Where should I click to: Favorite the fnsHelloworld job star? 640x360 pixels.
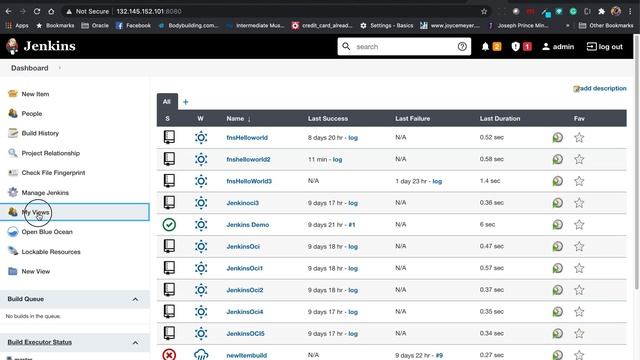tap(579, 138)
